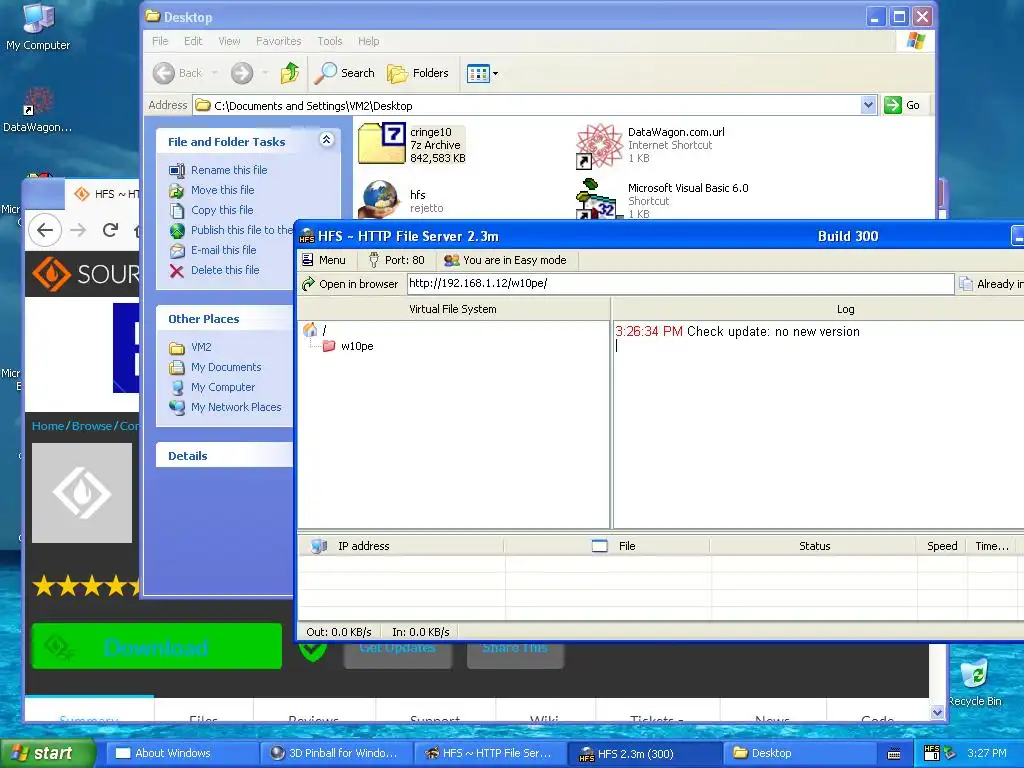Open My Computer under Other Places

223,387
